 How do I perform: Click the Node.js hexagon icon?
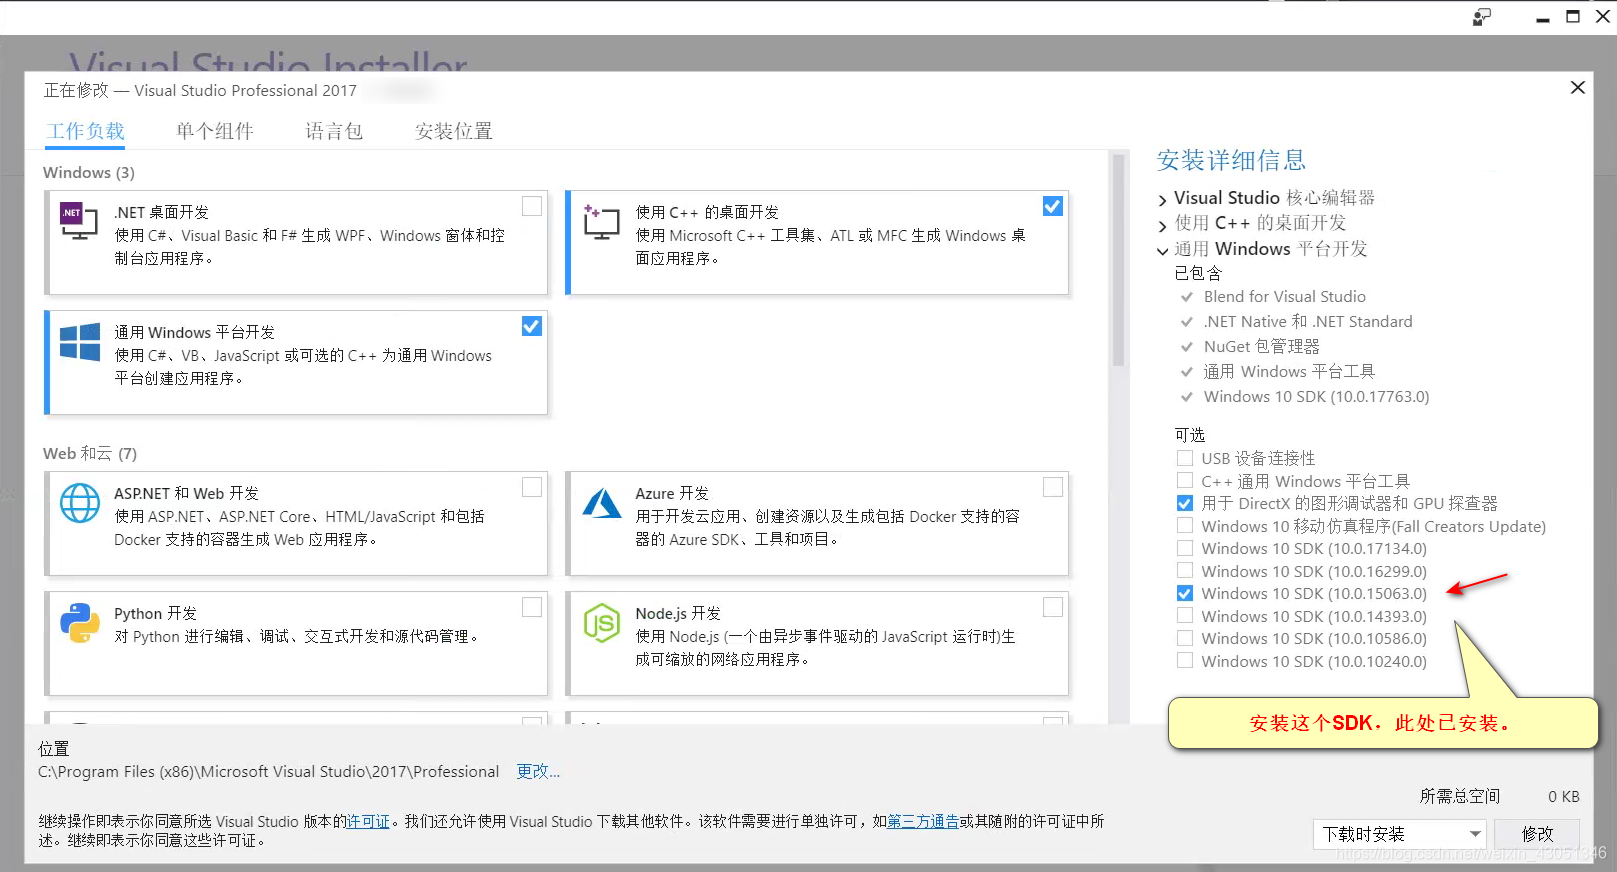click(602, 623)
